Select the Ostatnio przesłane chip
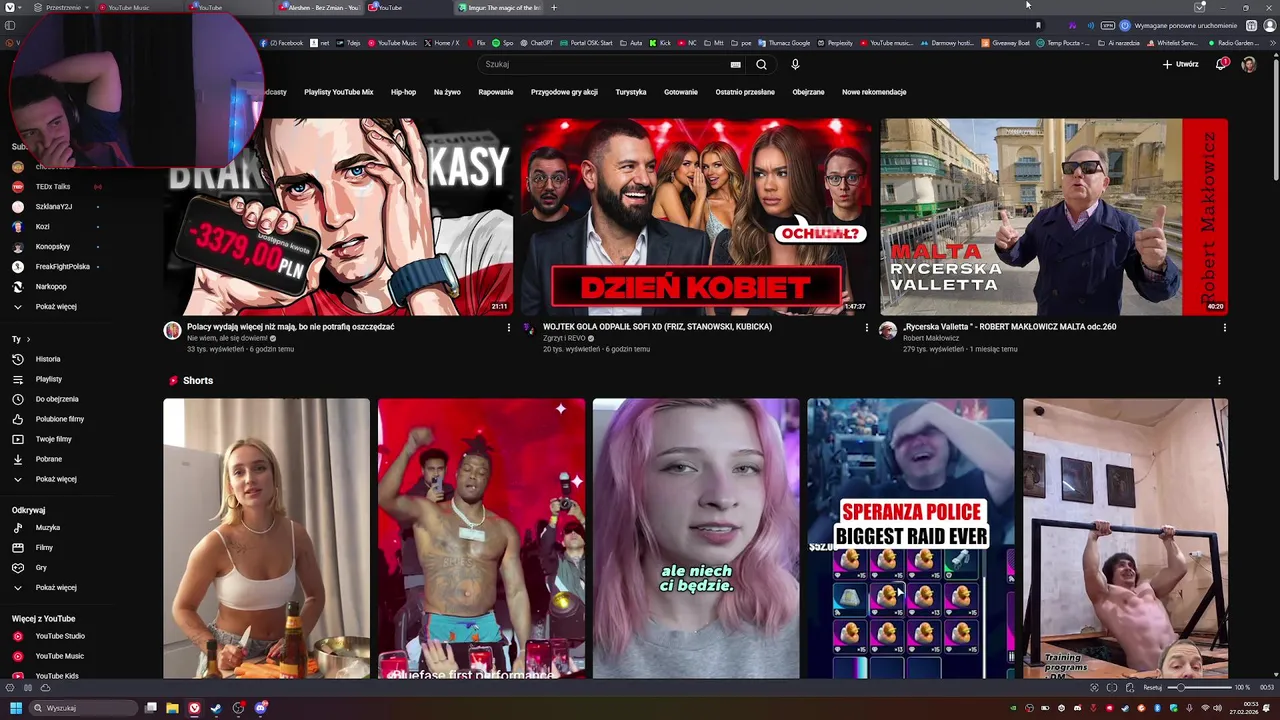 (745, 92)
